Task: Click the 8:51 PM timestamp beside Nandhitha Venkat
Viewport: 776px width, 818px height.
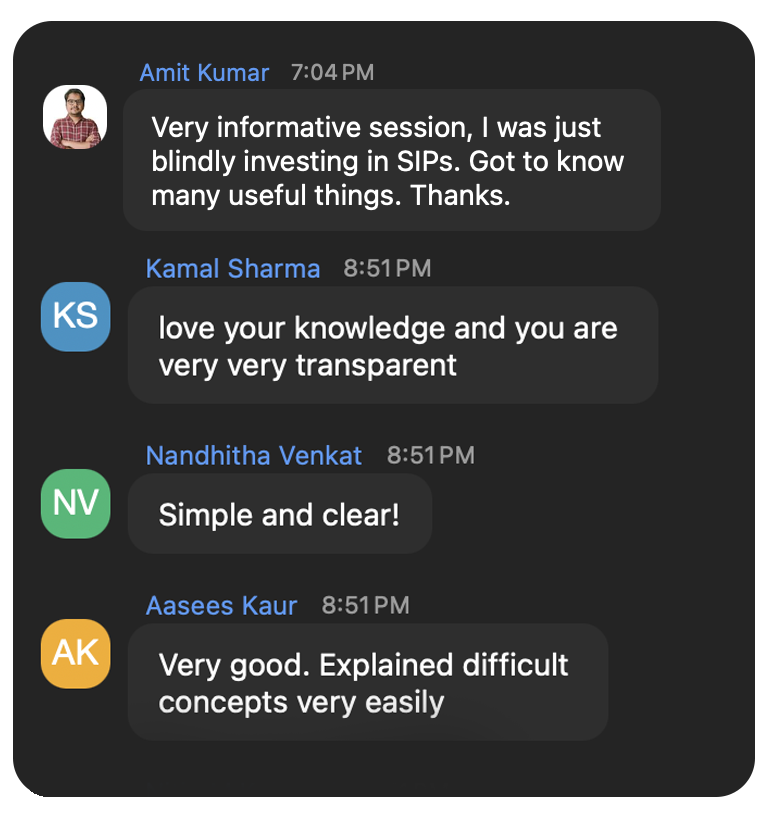Action: point(431,455)
